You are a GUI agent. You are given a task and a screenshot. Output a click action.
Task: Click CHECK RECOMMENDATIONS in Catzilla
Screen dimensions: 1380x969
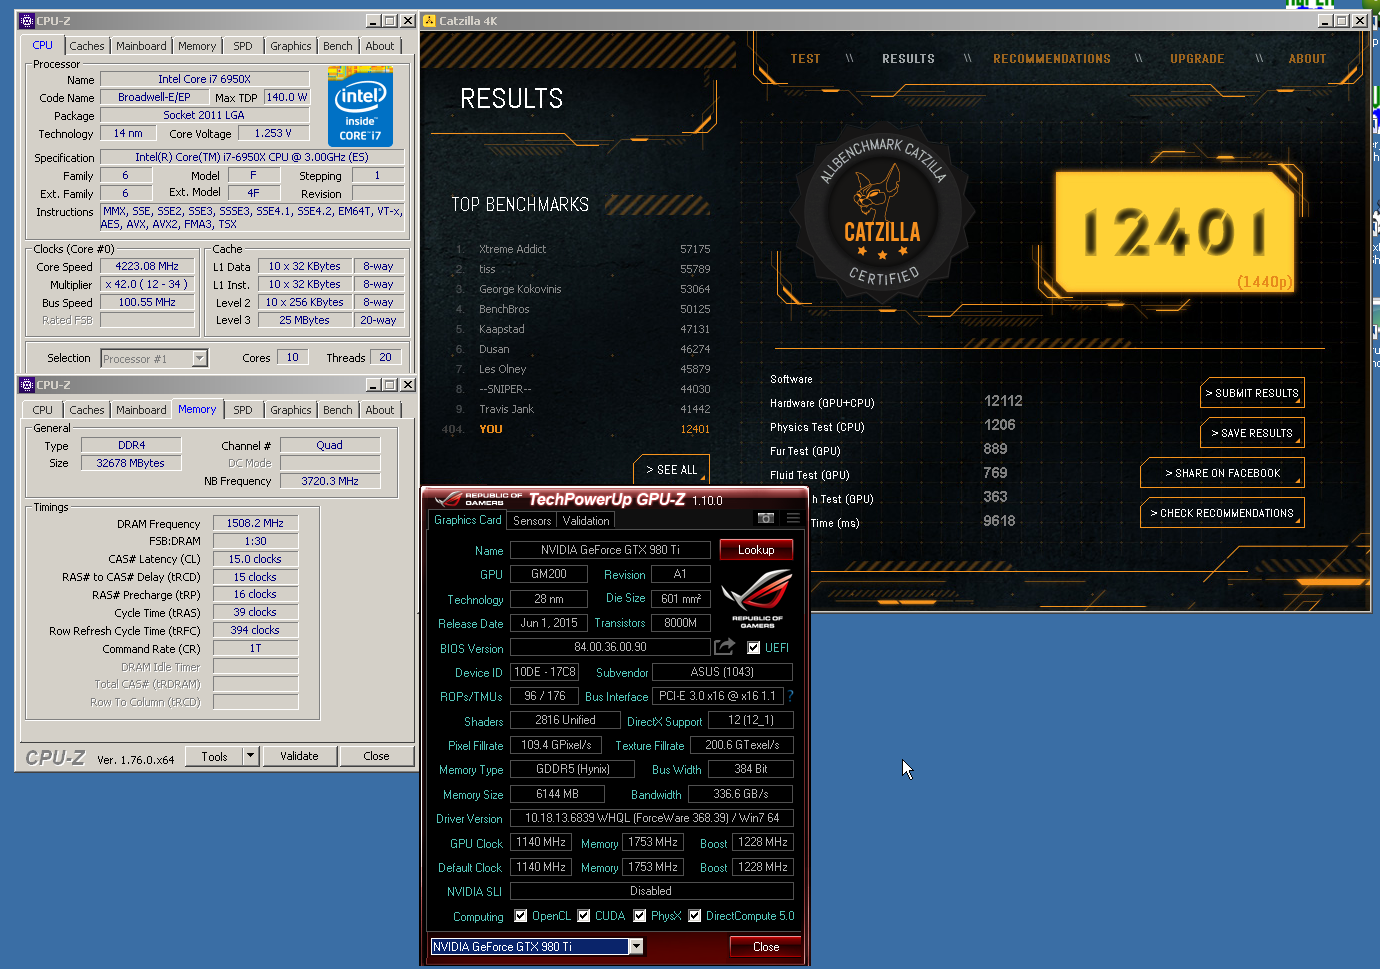click(x=1222, y=513)
